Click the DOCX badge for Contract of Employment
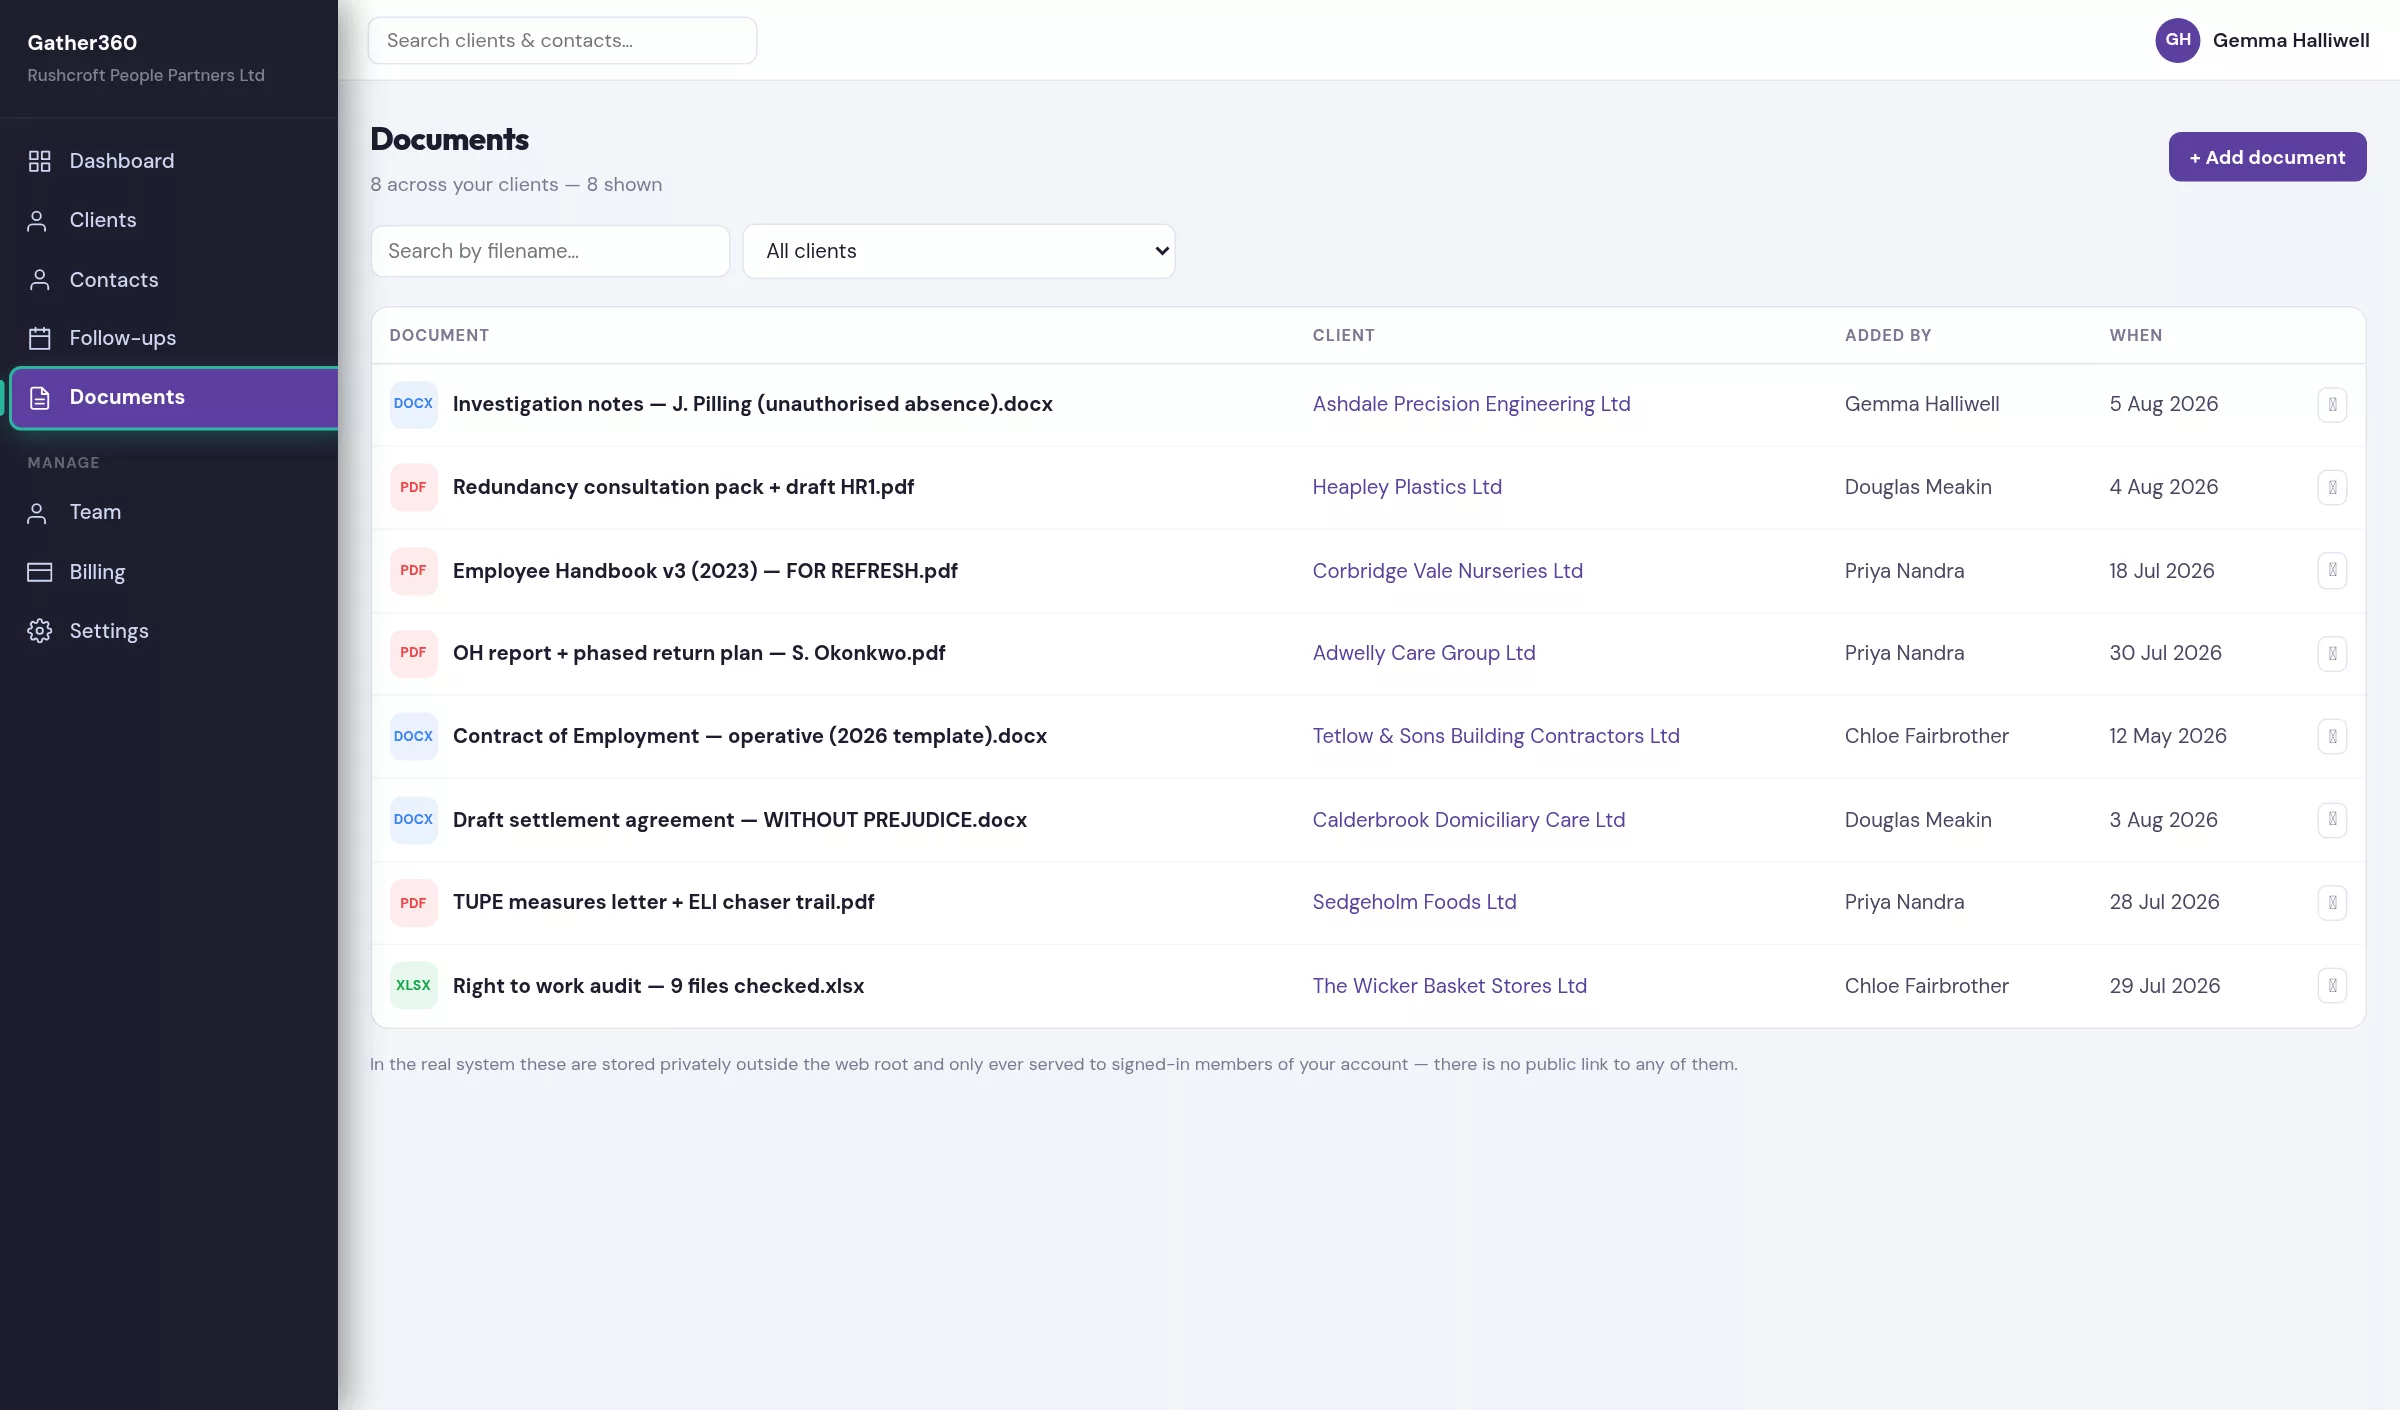Screen dimensions: 2400x1410 413,736
